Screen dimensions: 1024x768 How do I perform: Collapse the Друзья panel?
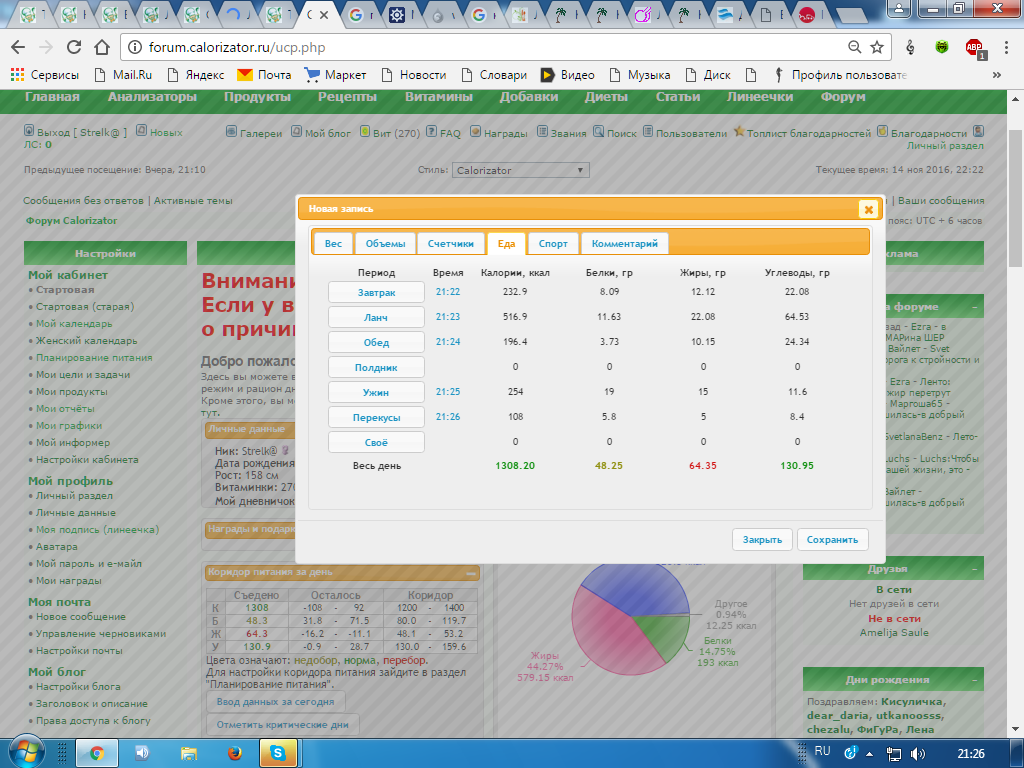(974, 569)
